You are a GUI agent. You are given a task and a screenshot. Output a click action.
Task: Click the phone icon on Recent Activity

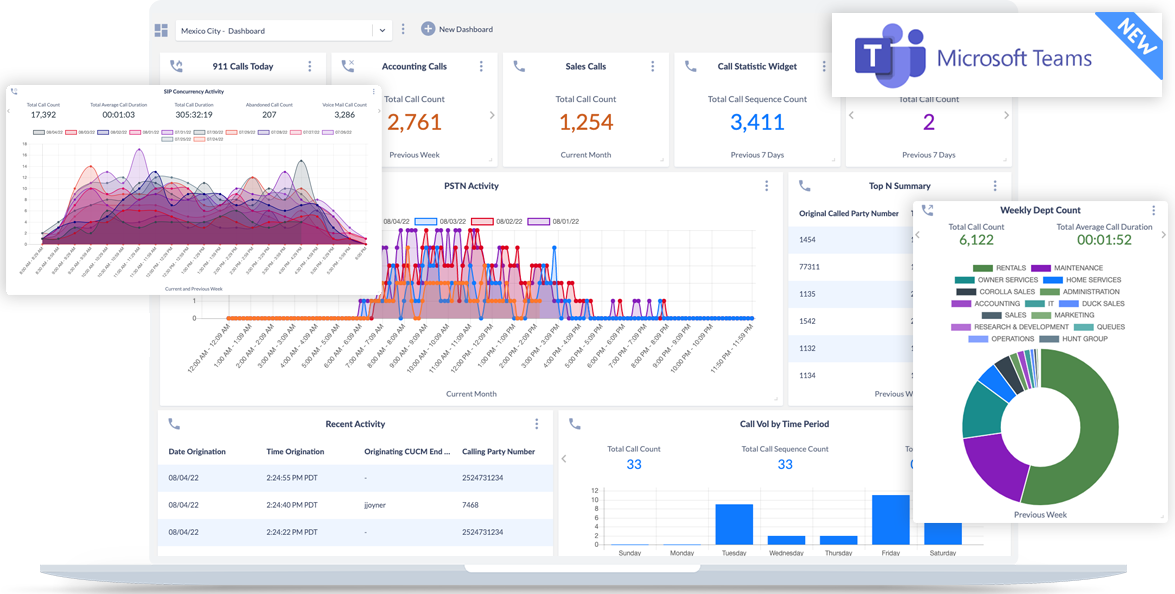174,424
